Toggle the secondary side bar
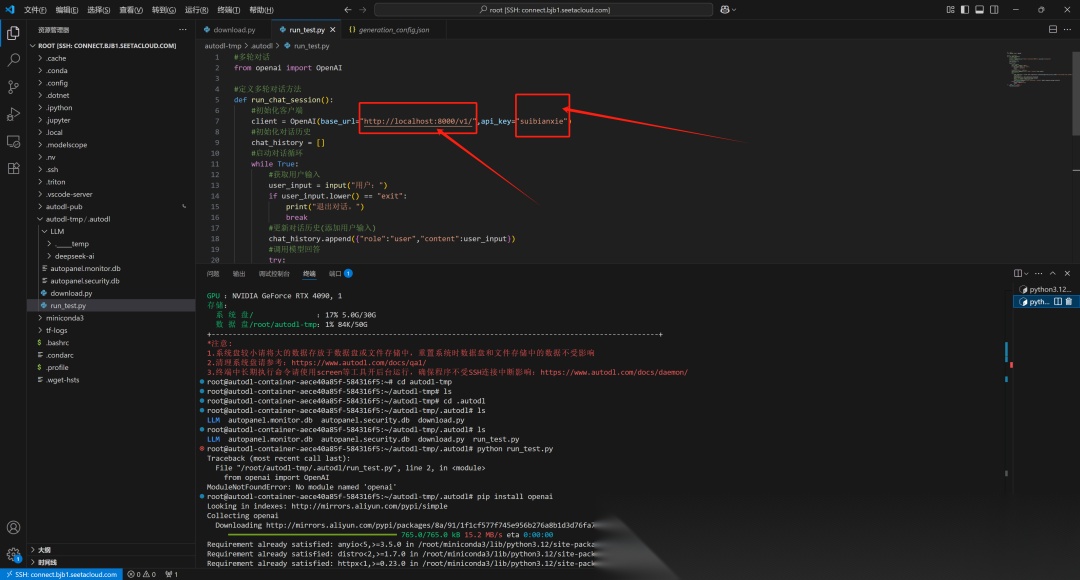1080x580 pixels. (x=995, y=10)
